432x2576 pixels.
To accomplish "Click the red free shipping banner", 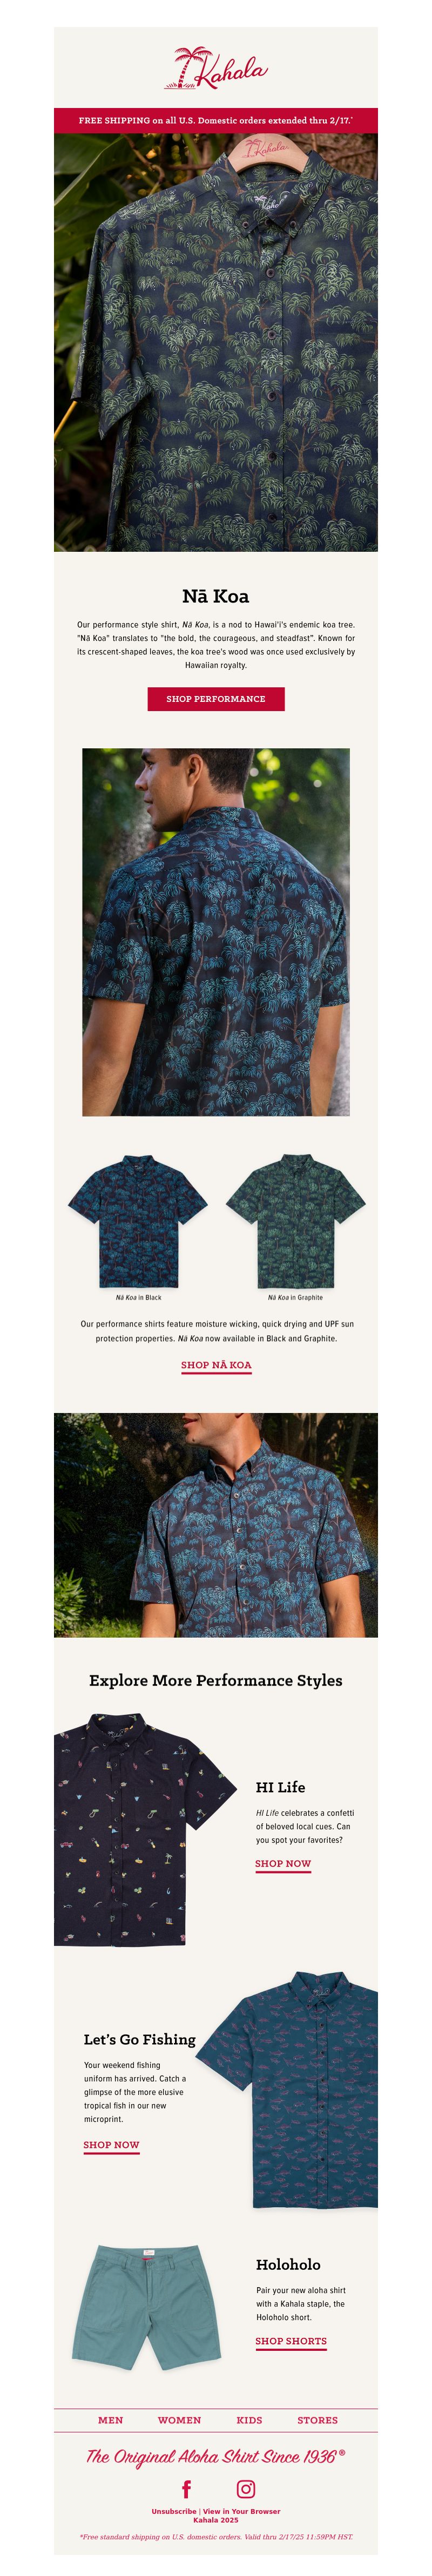I will [x=216, y=120].
